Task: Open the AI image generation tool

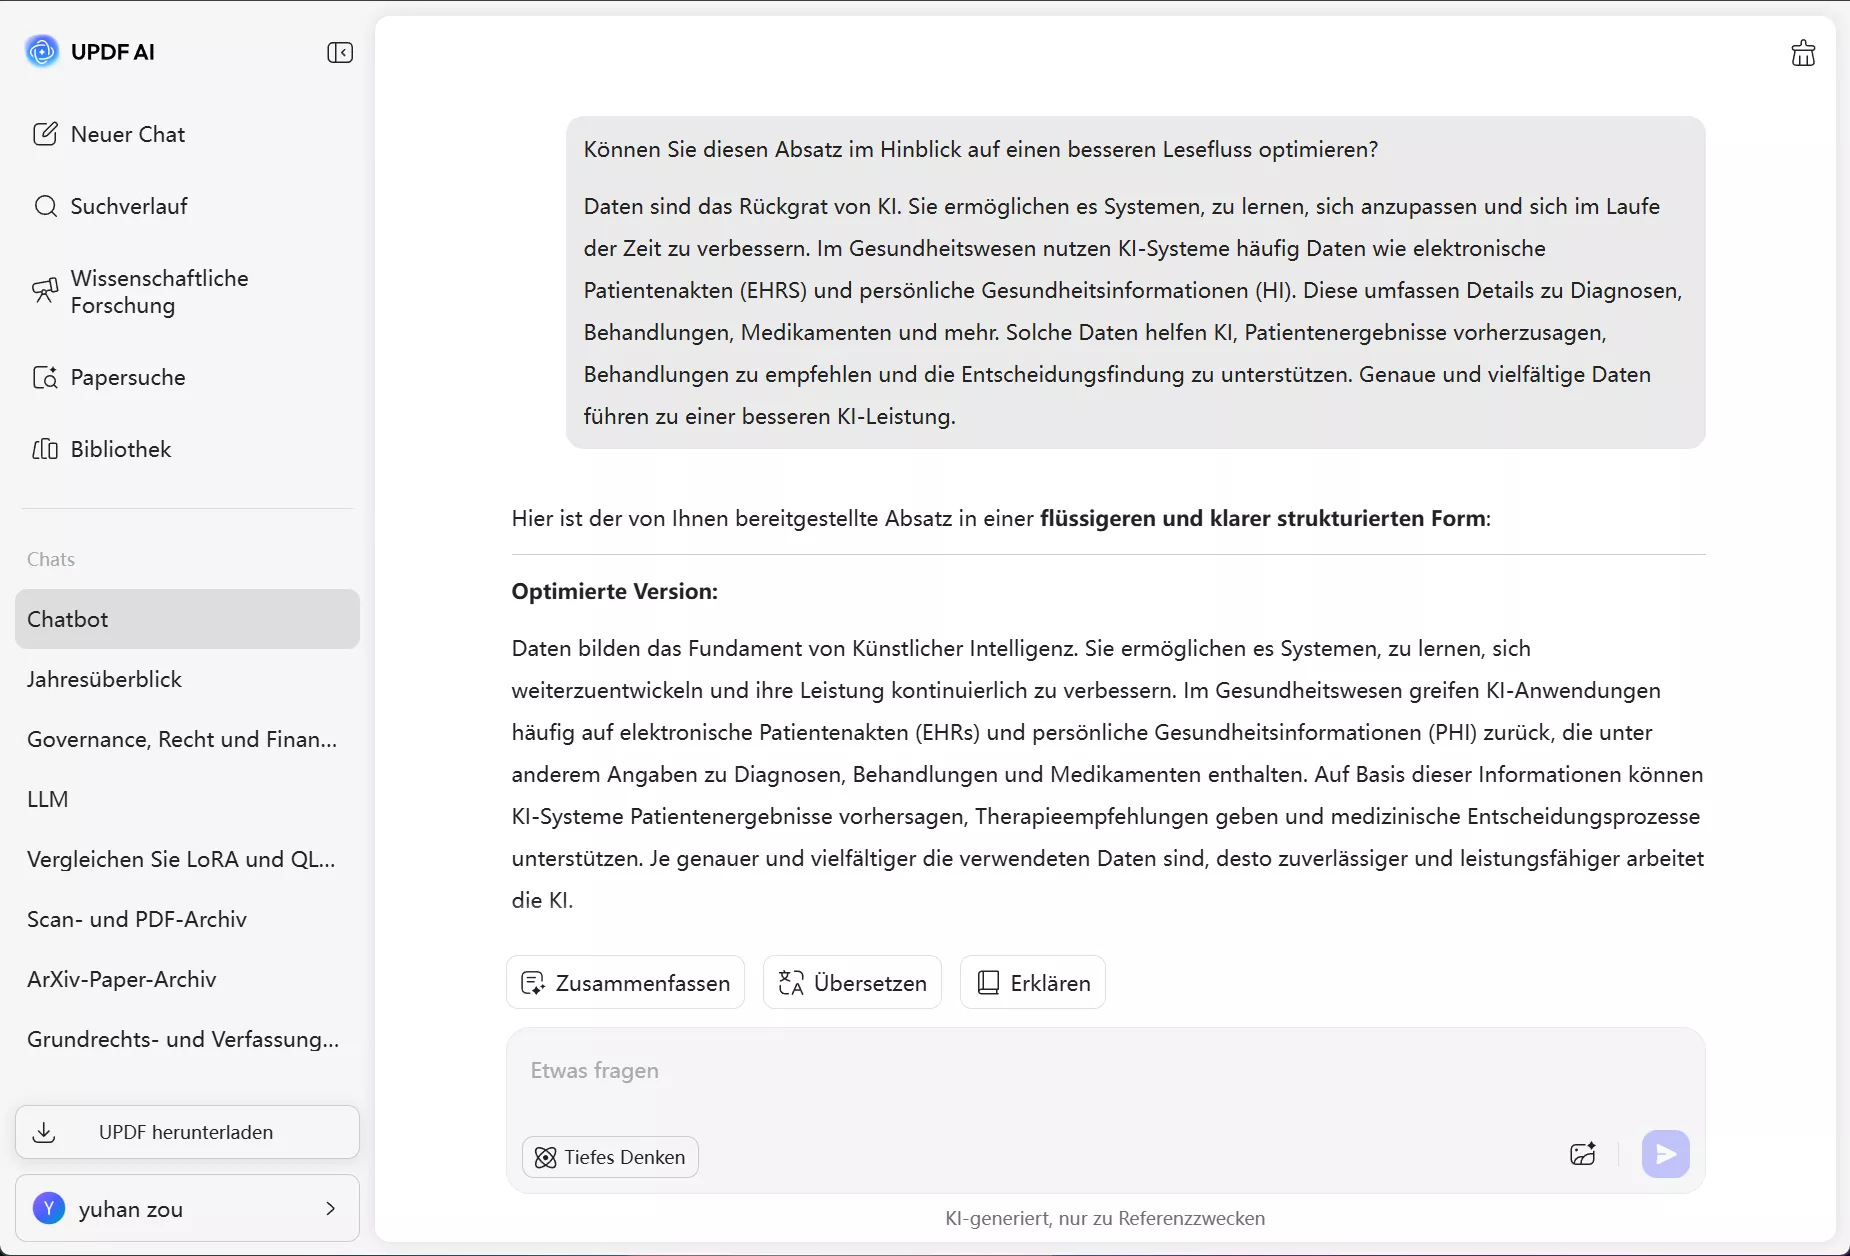Action: coord(1583,1153)
